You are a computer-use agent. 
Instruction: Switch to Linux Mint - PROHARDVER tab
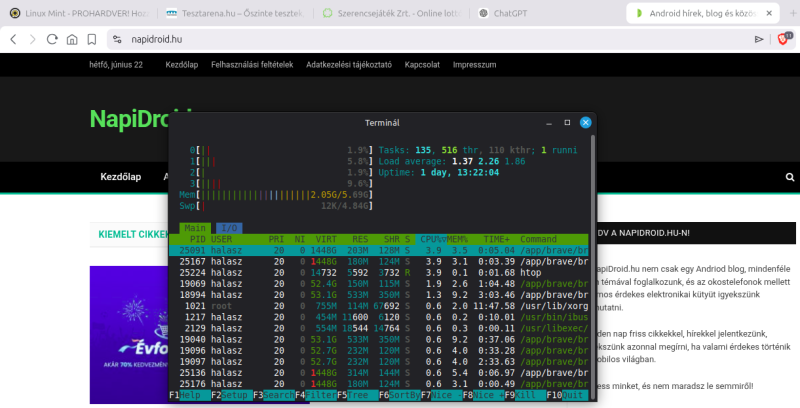tap(80, 13)
